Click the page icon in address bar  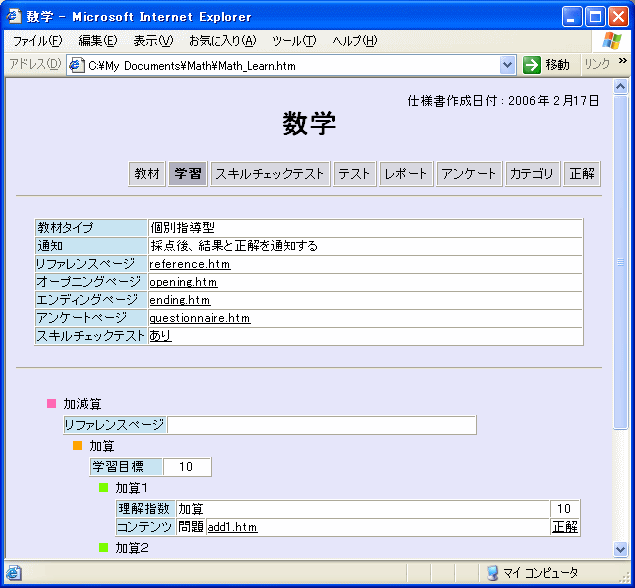pyautogui.click(x=76, y=65)
